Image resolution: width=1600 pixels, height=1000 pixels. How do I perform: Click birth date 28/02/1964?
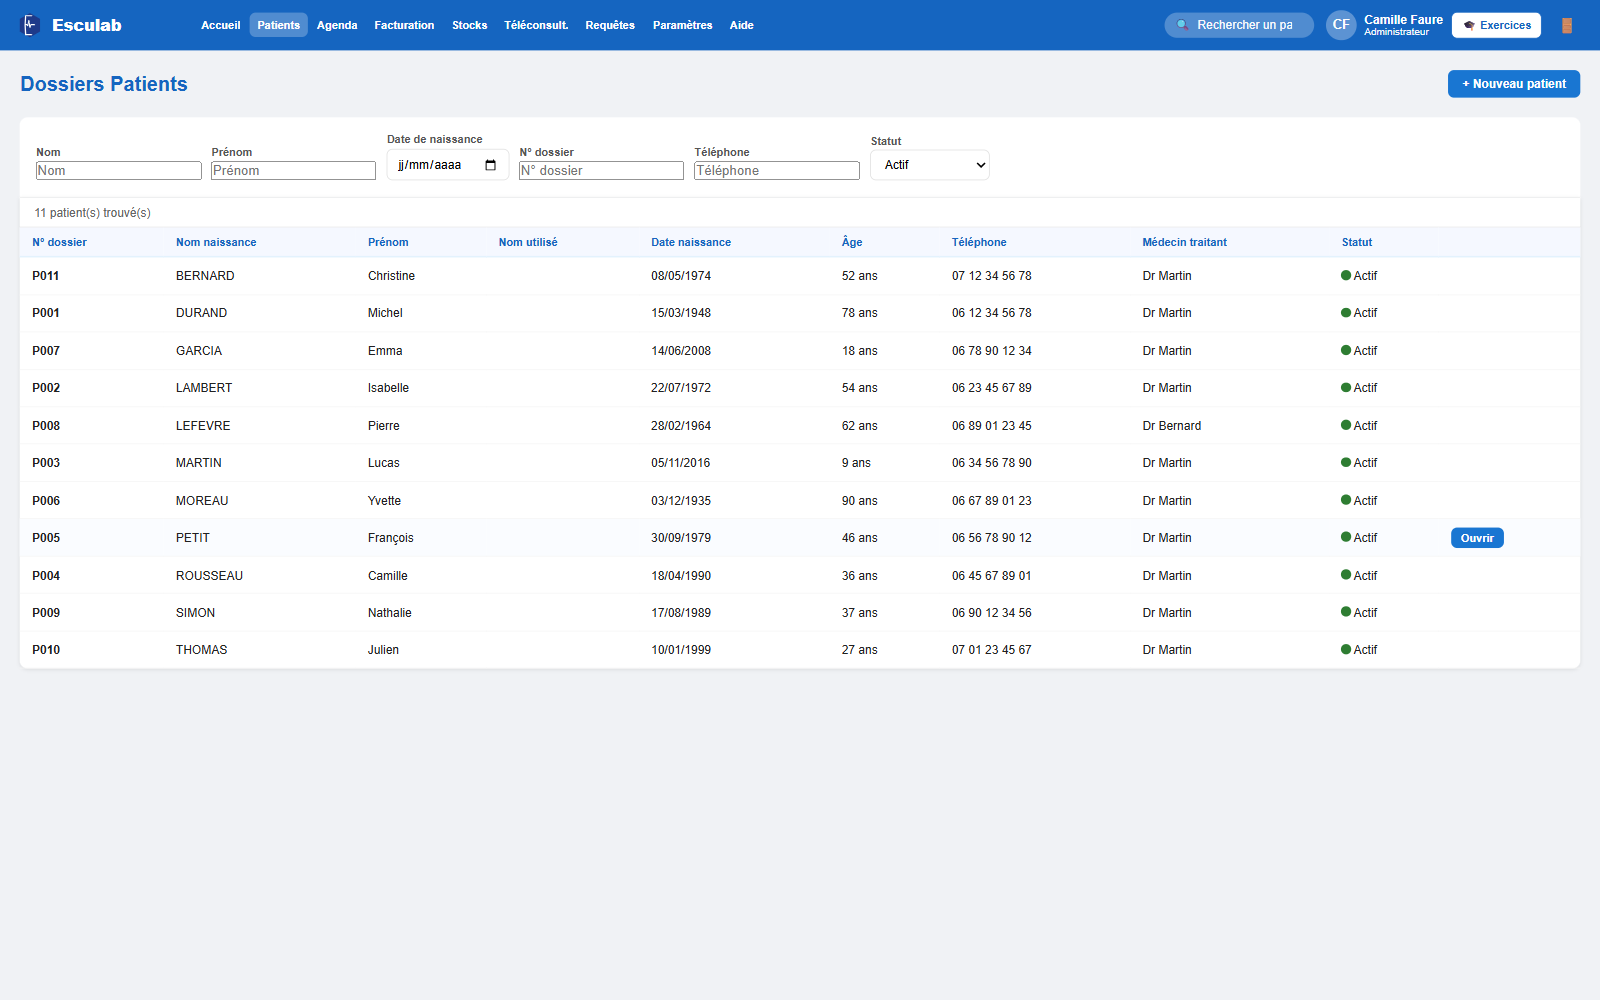(x=681, y=426)
